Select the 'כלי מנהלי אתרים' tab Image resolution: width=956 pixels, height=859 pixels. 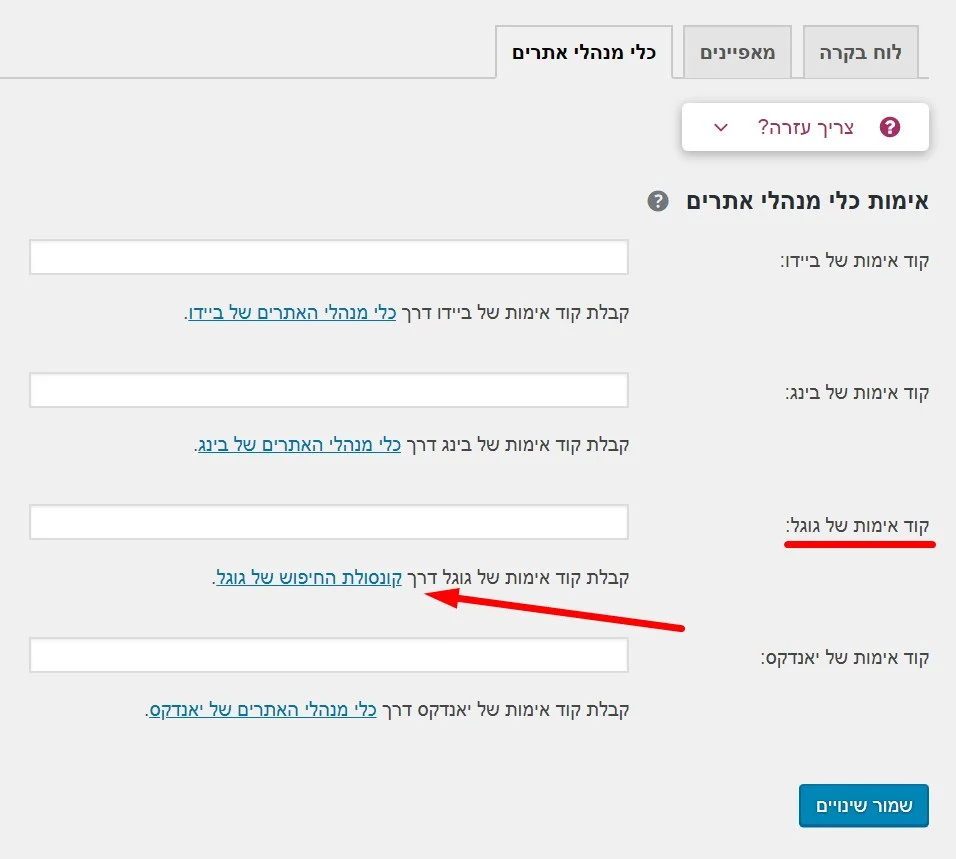(584, 51)
